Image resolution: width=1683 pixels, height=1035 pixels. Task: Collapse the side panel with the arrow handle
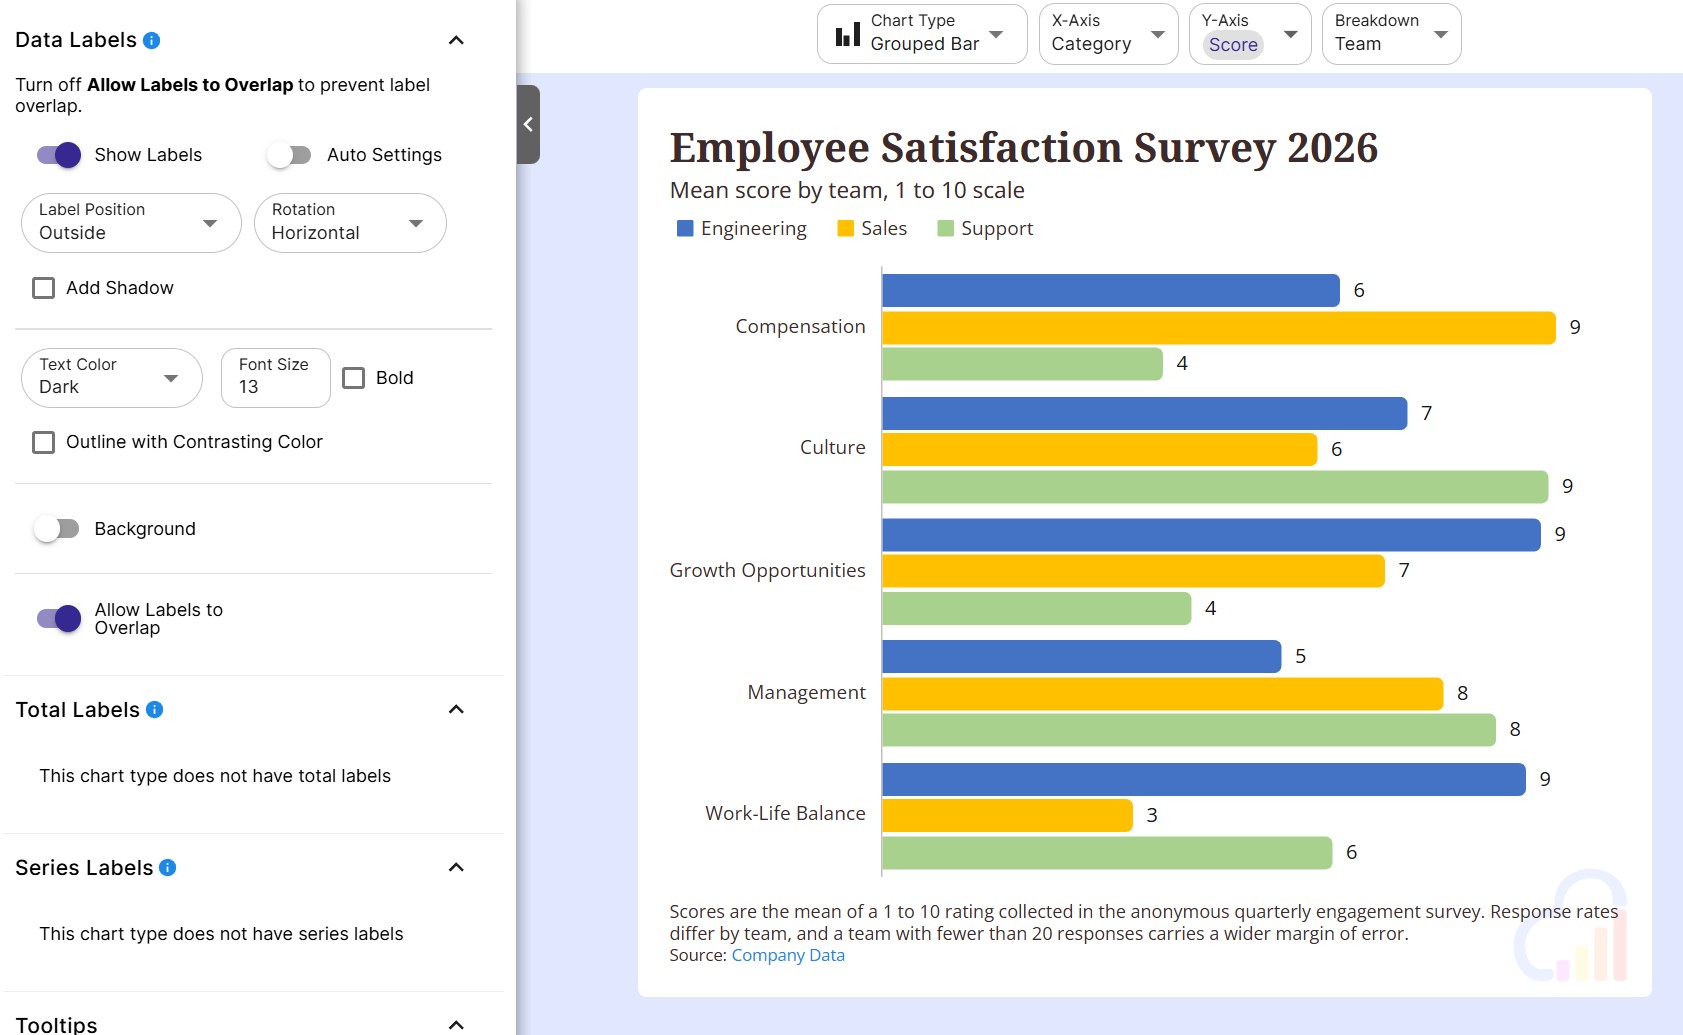528,124
